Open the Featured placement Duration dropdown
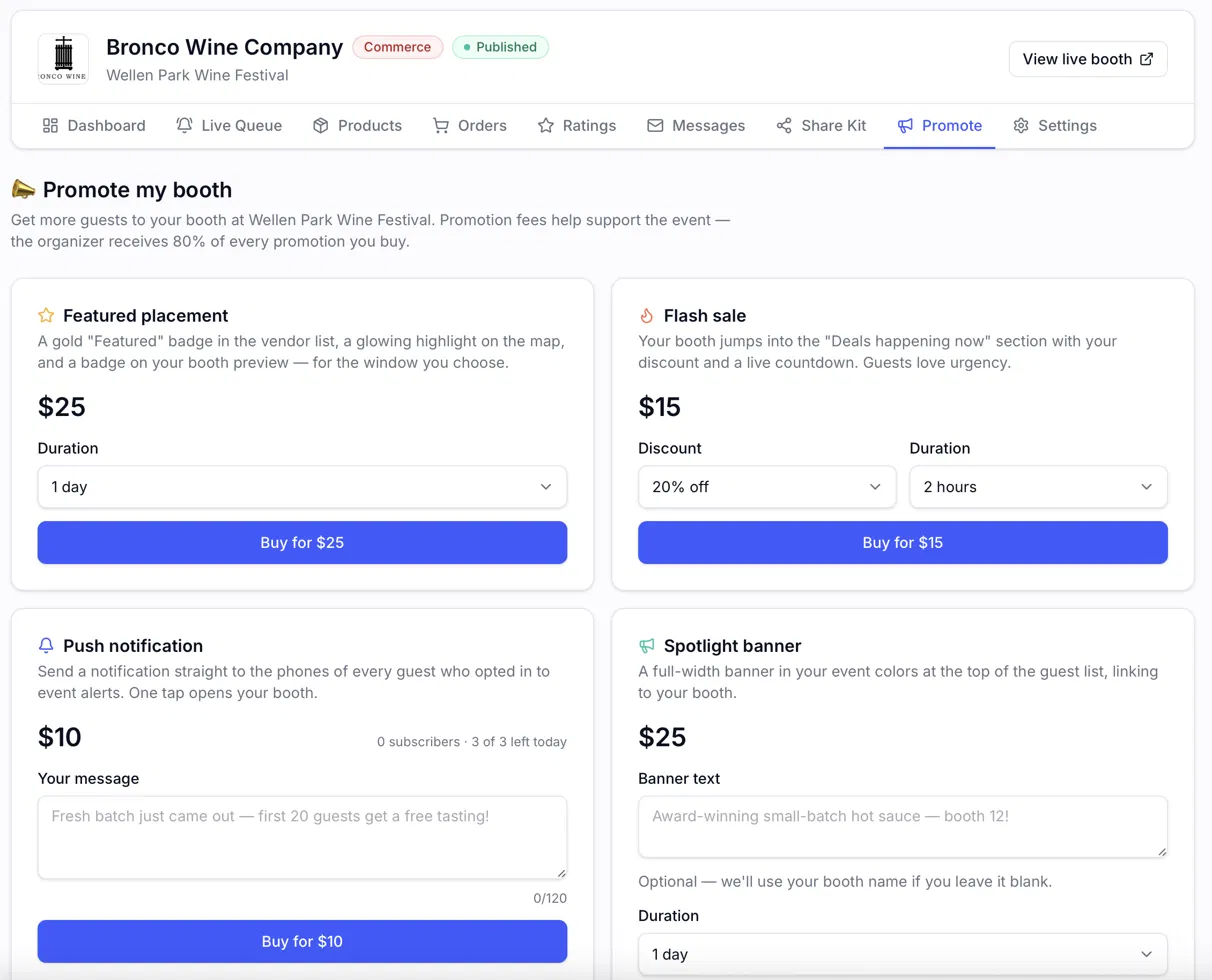1212x980 pixels. 302,487
